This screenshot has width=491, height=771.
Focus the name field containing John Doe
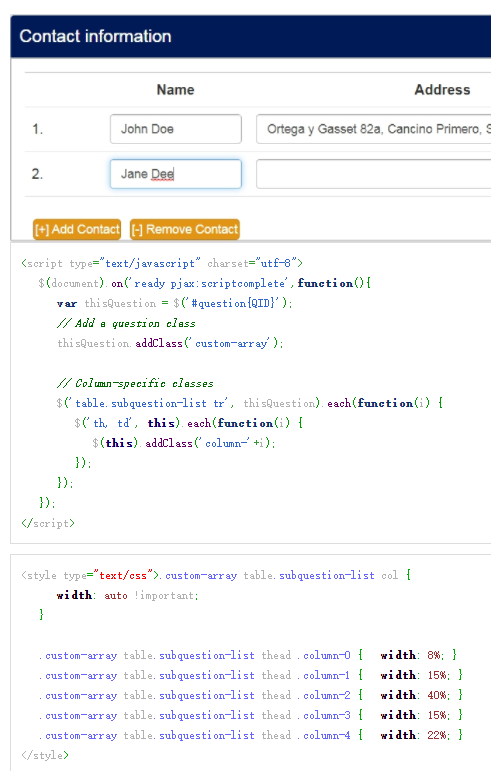176,129
